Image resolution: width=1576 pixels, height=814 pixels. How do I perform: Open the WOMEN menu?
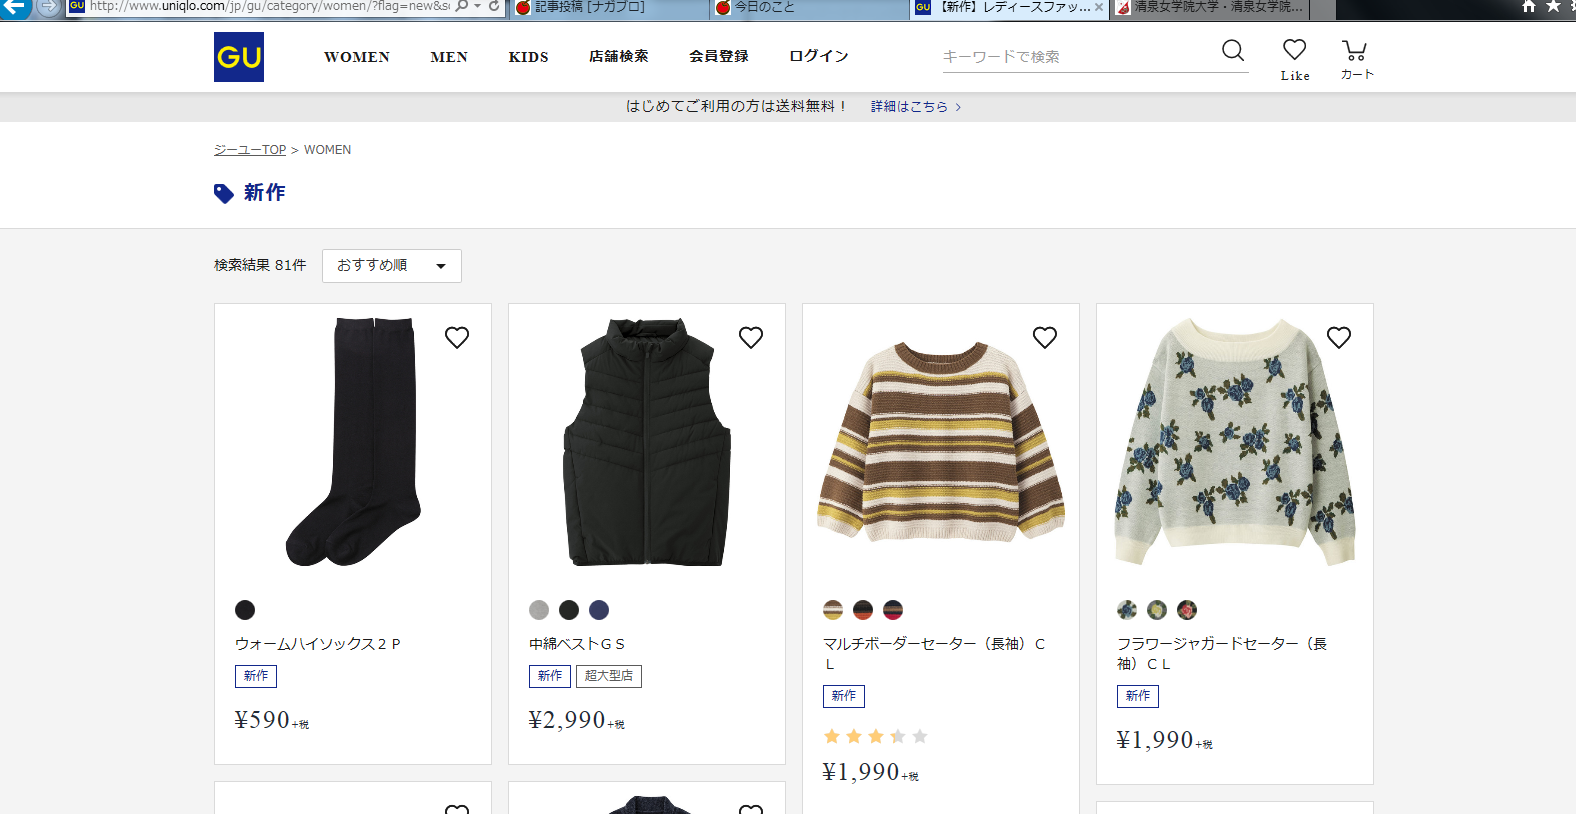tap(357, 57)
